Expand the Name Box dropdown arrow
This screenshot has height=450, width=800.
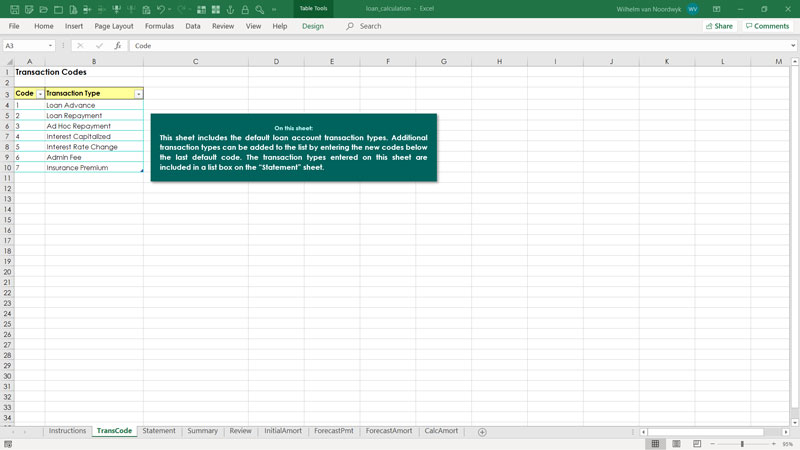50,45
